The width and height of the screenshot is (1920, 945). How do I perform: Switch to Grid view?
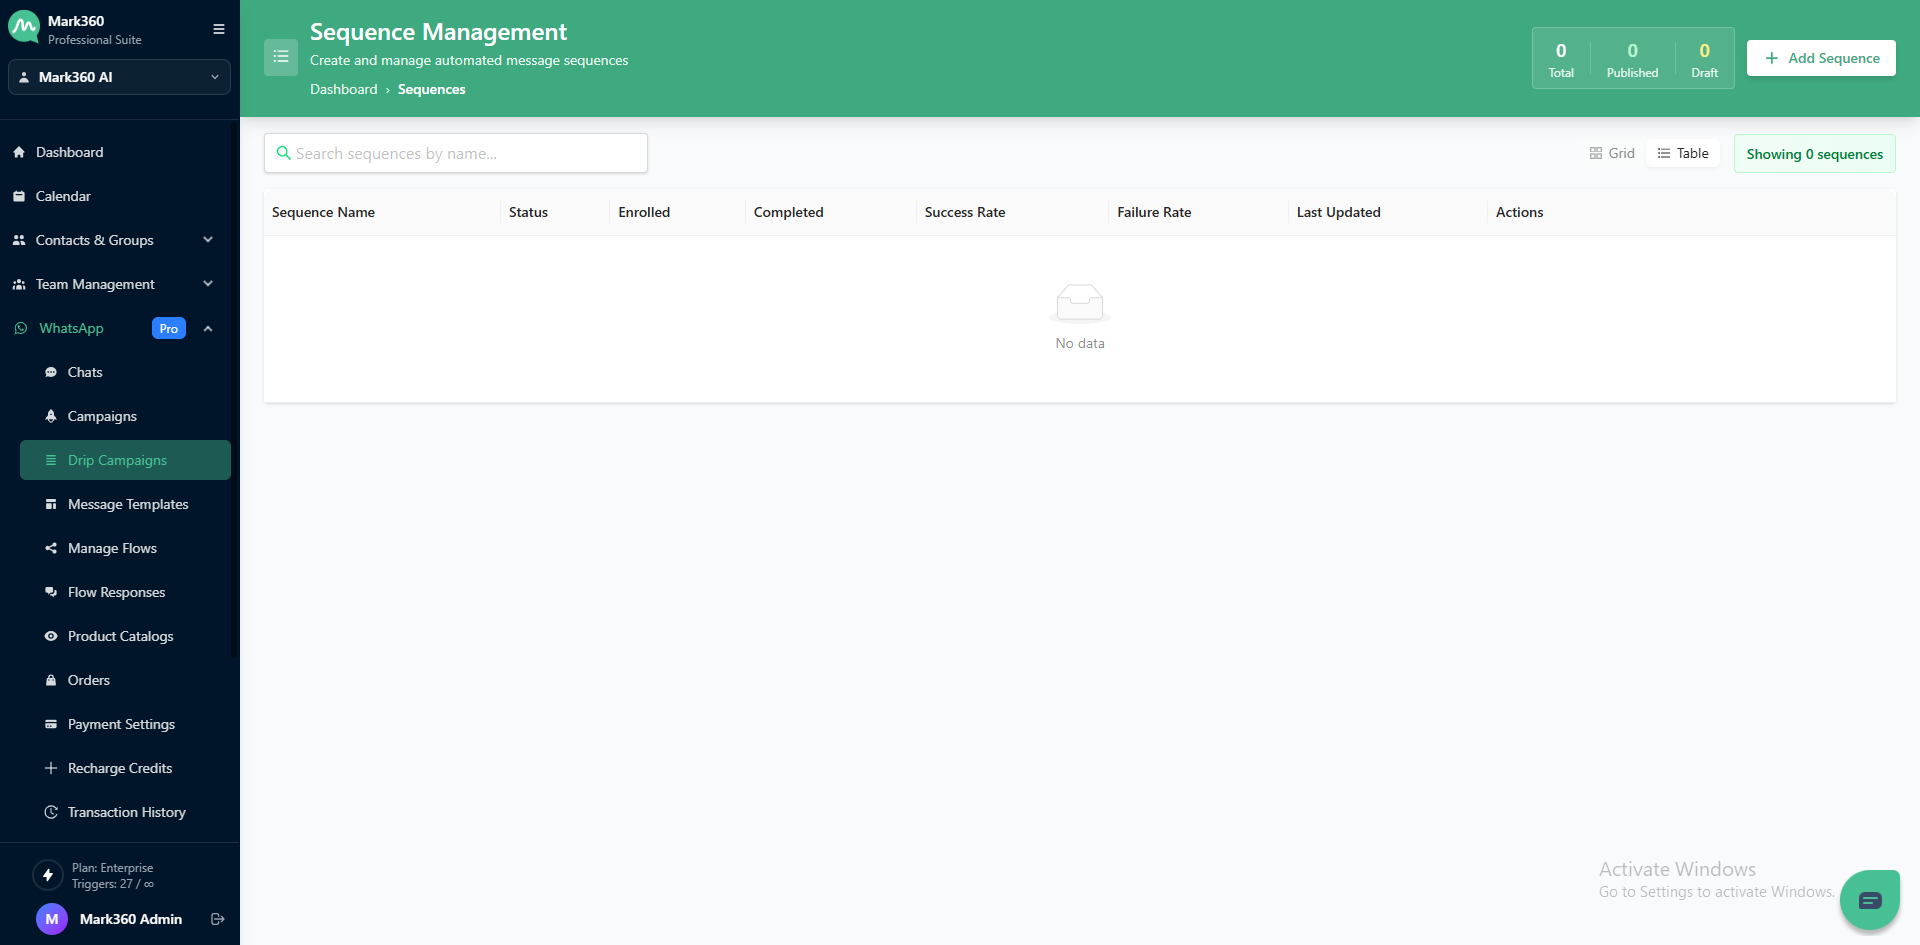point(1612,153)
